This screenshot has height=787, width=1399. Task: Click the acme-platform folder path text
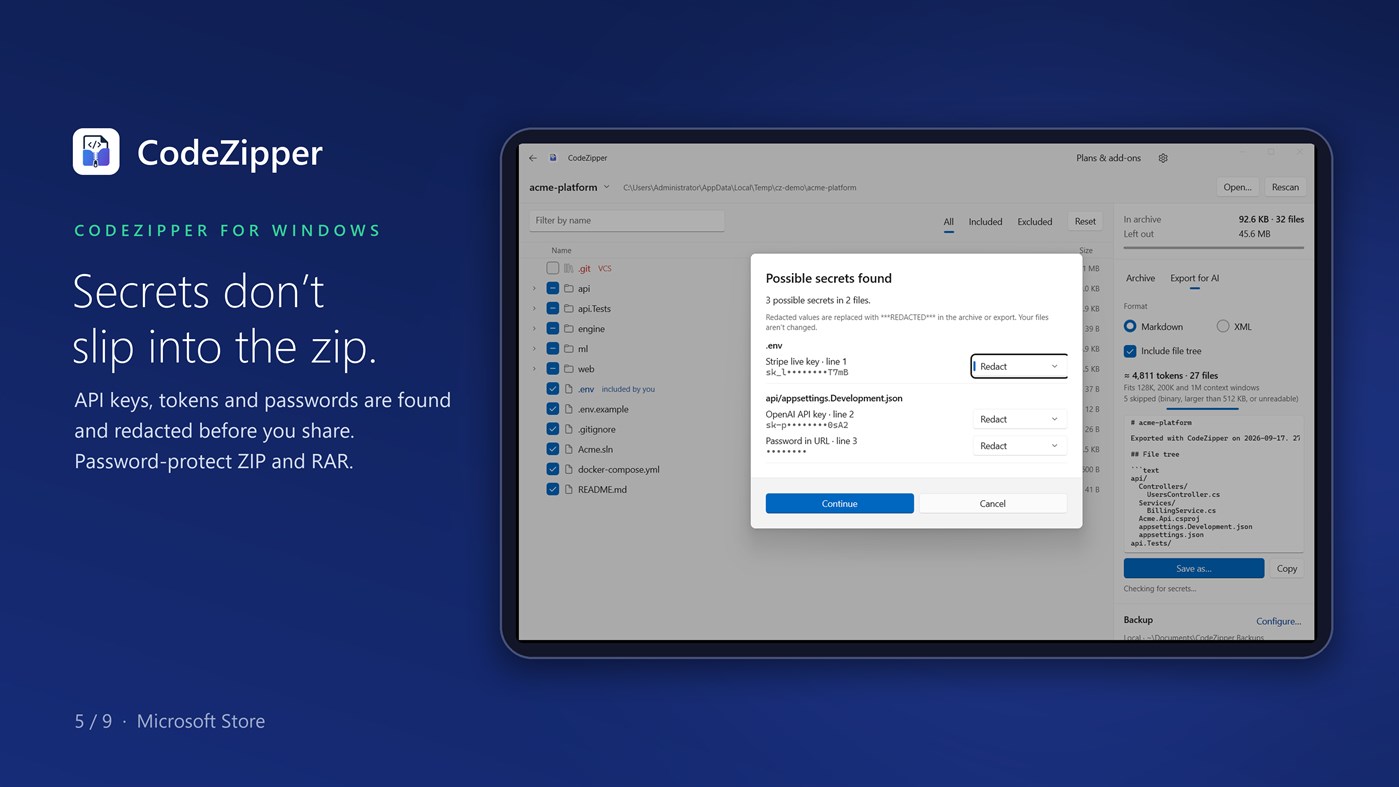point(739,188)
